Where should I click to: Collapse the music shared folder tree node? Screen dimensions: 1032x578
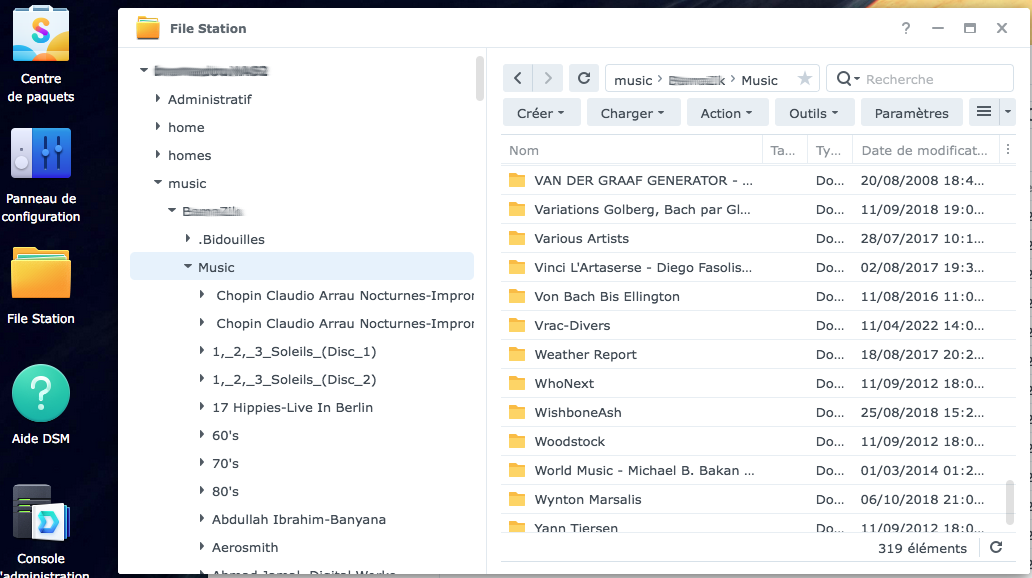tap(158, 183)
